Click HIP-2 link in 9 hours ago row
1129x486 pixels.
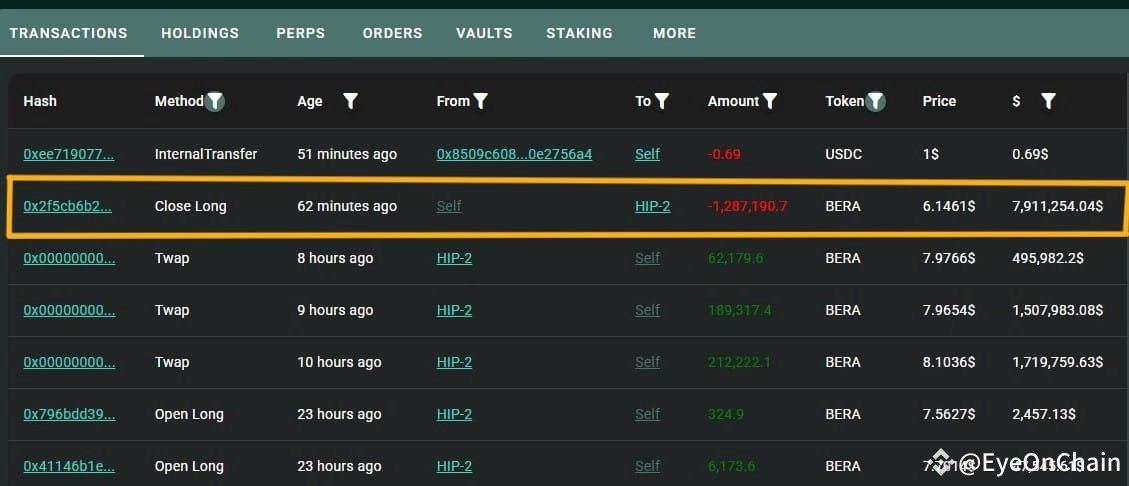tap(454, 310)
